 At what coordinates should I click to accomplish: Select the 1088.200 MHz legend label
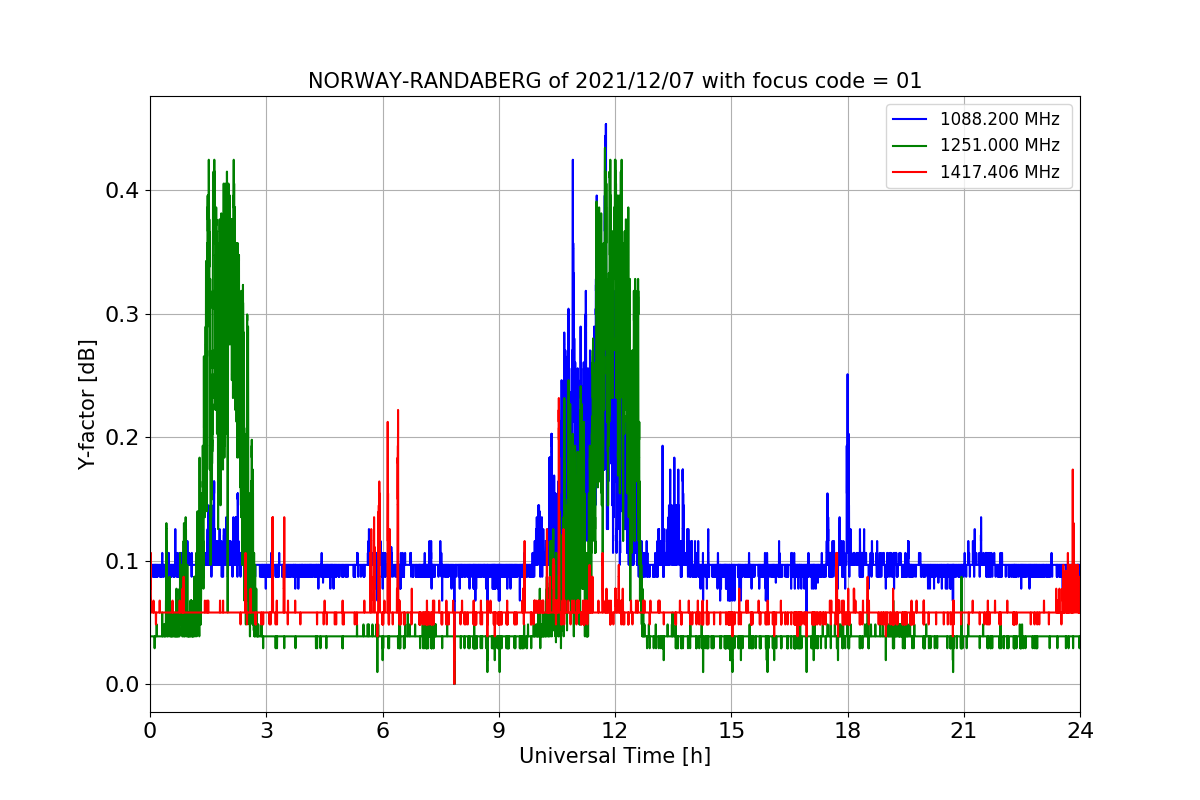(x=999, y=119)
